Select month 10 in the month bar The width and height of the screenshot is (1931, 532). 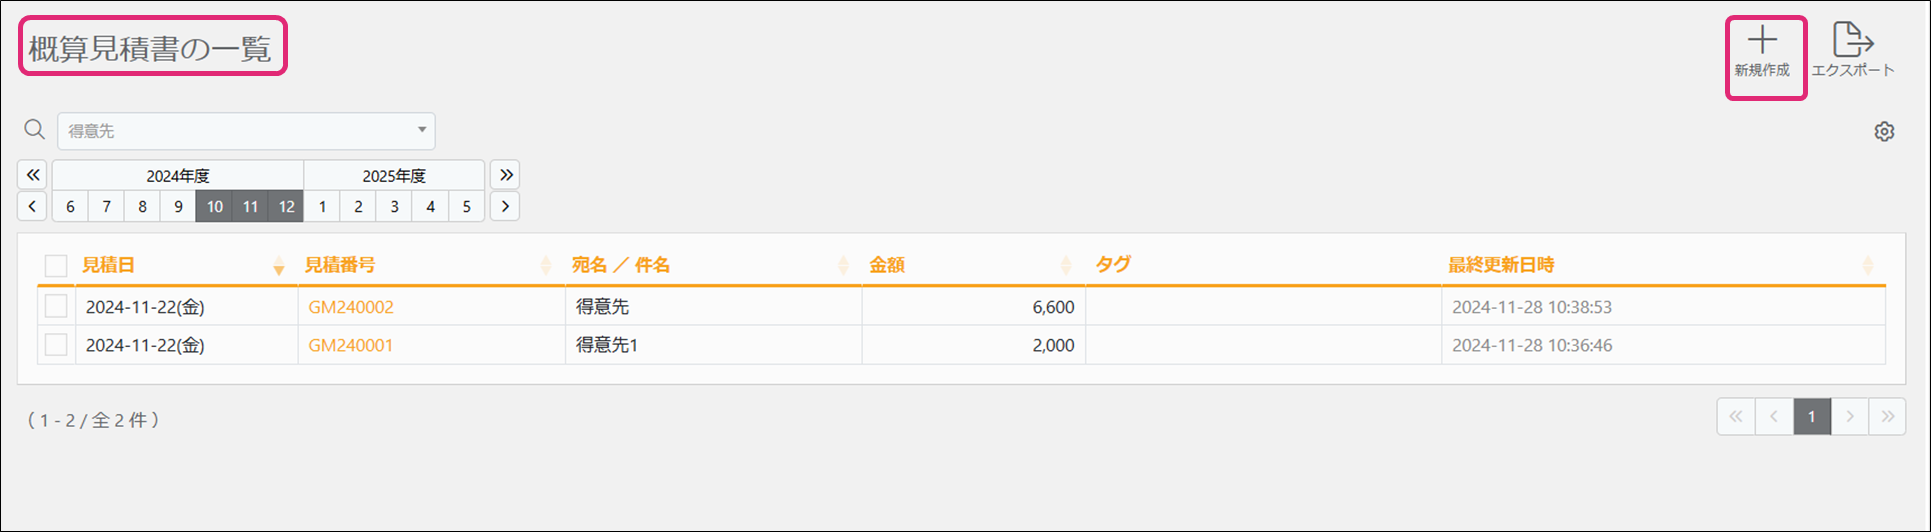click(x=214, y=207)
